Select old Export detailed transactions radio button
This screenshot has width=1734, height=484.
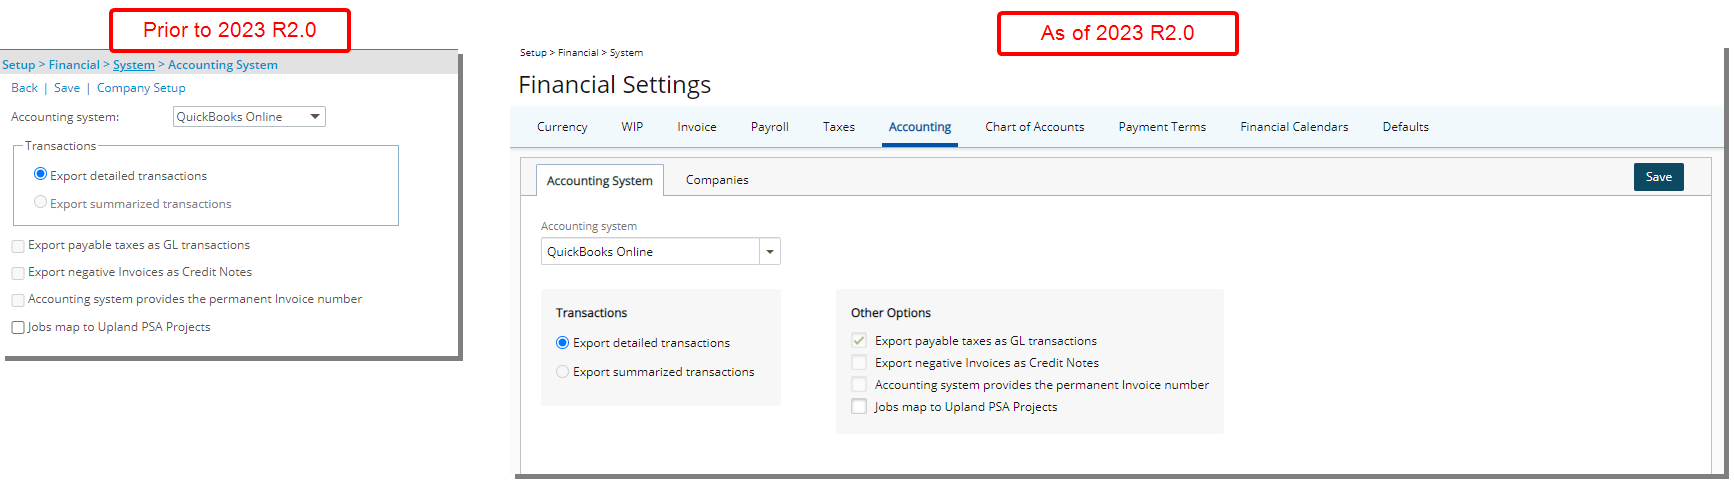coord(40,174)
